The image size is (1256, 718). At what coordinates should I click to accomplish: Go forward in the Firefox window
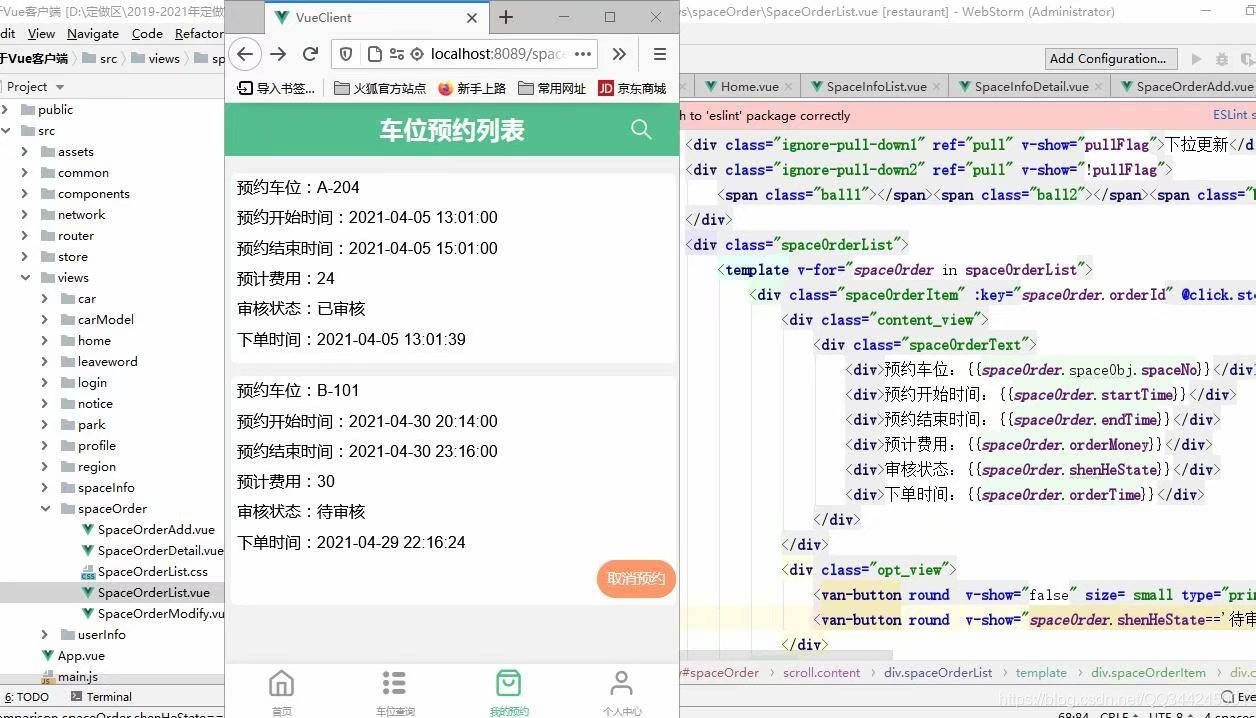278,54
